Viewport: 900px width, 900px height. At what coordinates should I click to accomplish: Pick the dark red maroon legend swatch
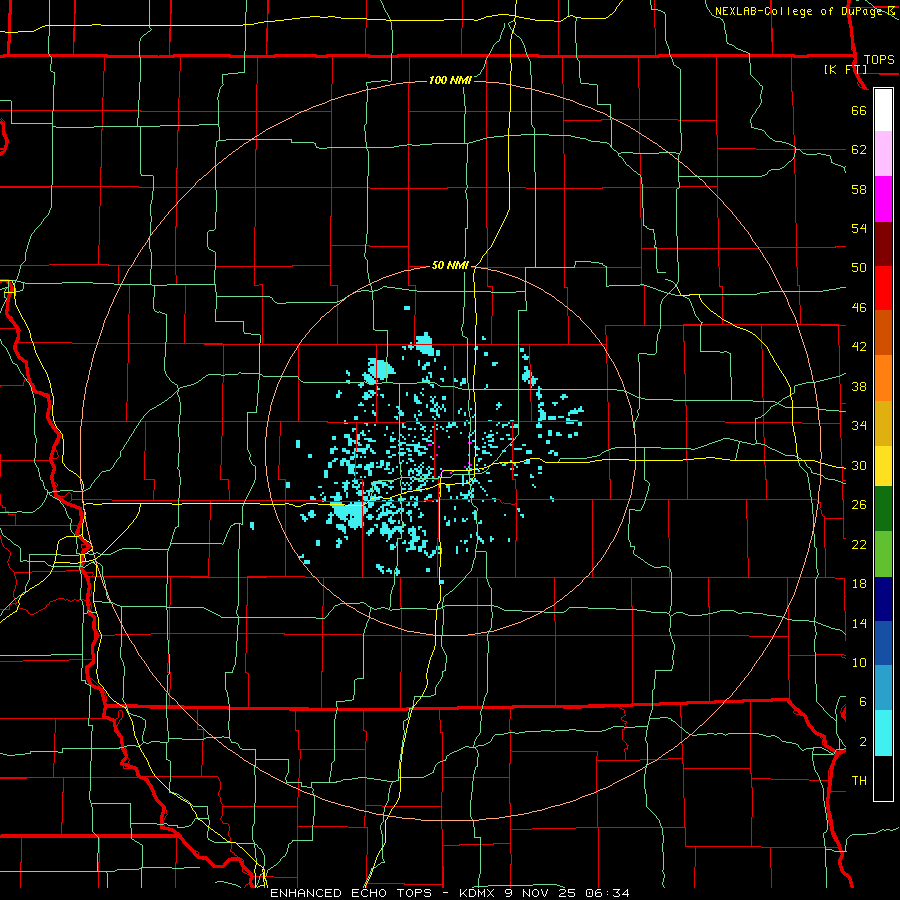883,243
